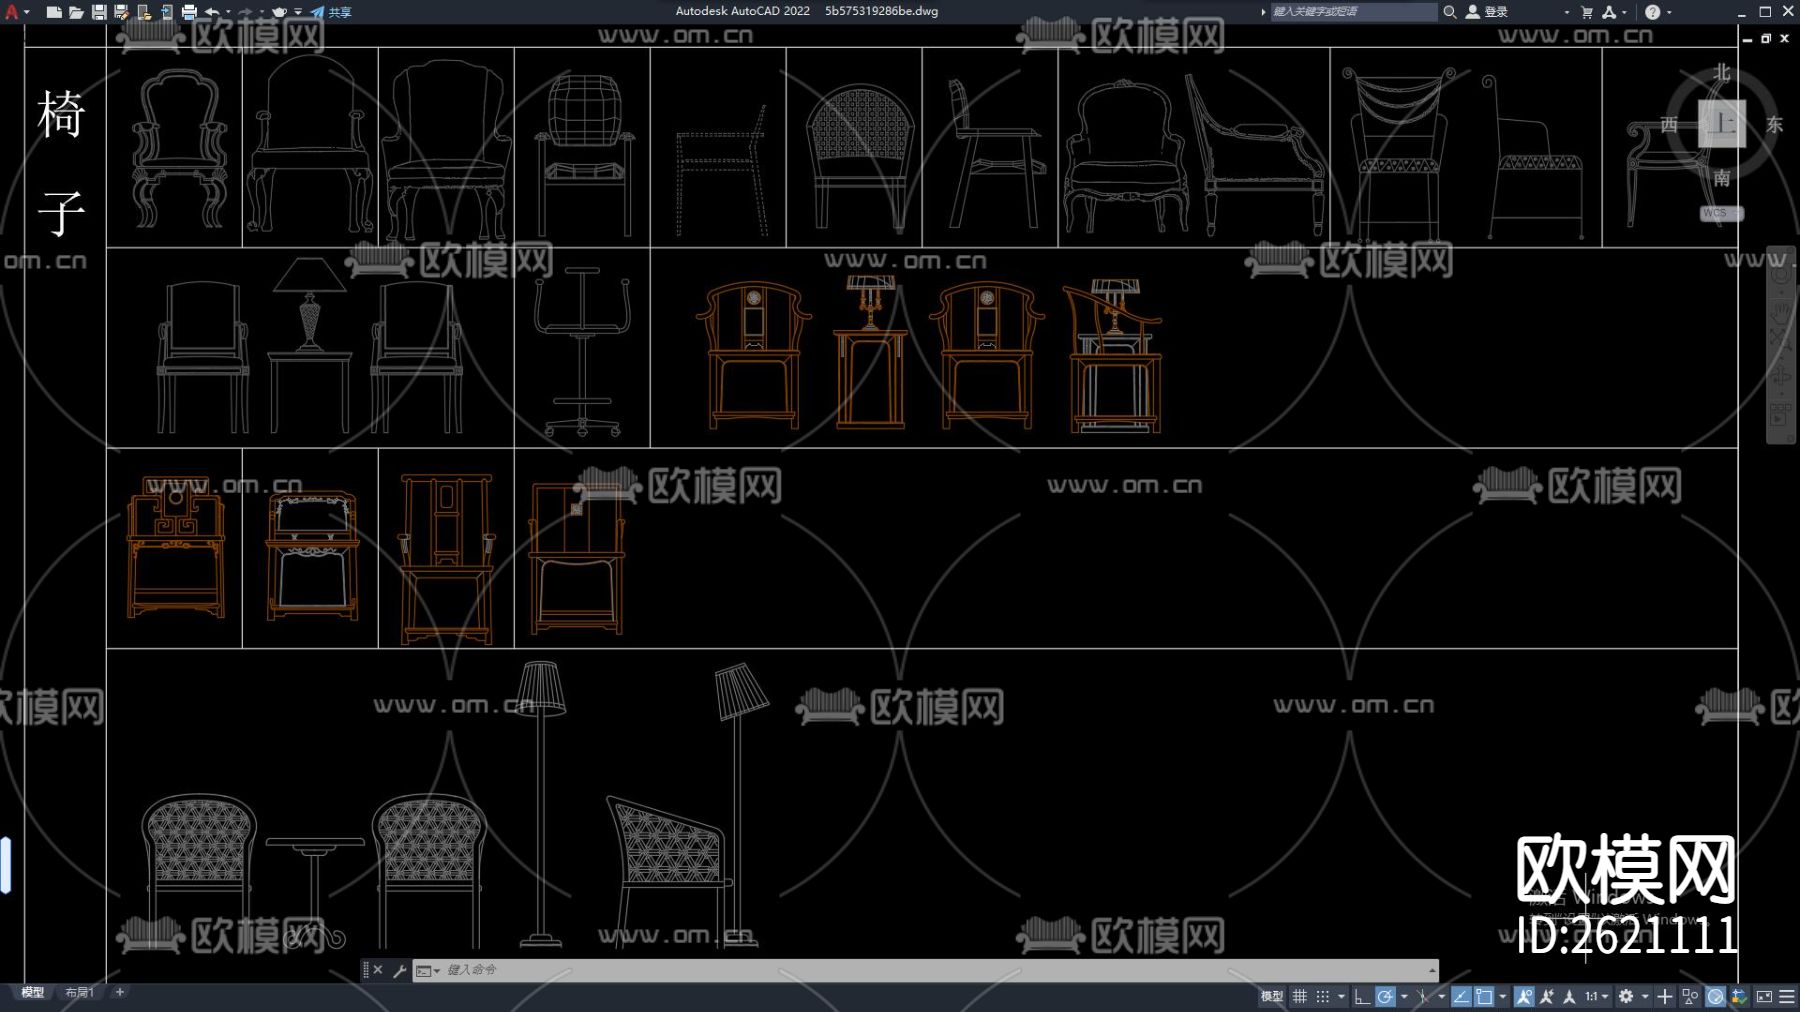Save the drawing with the floppy icon
The width and height of the screenshot is (1800, 1012).
pos(99,12)
